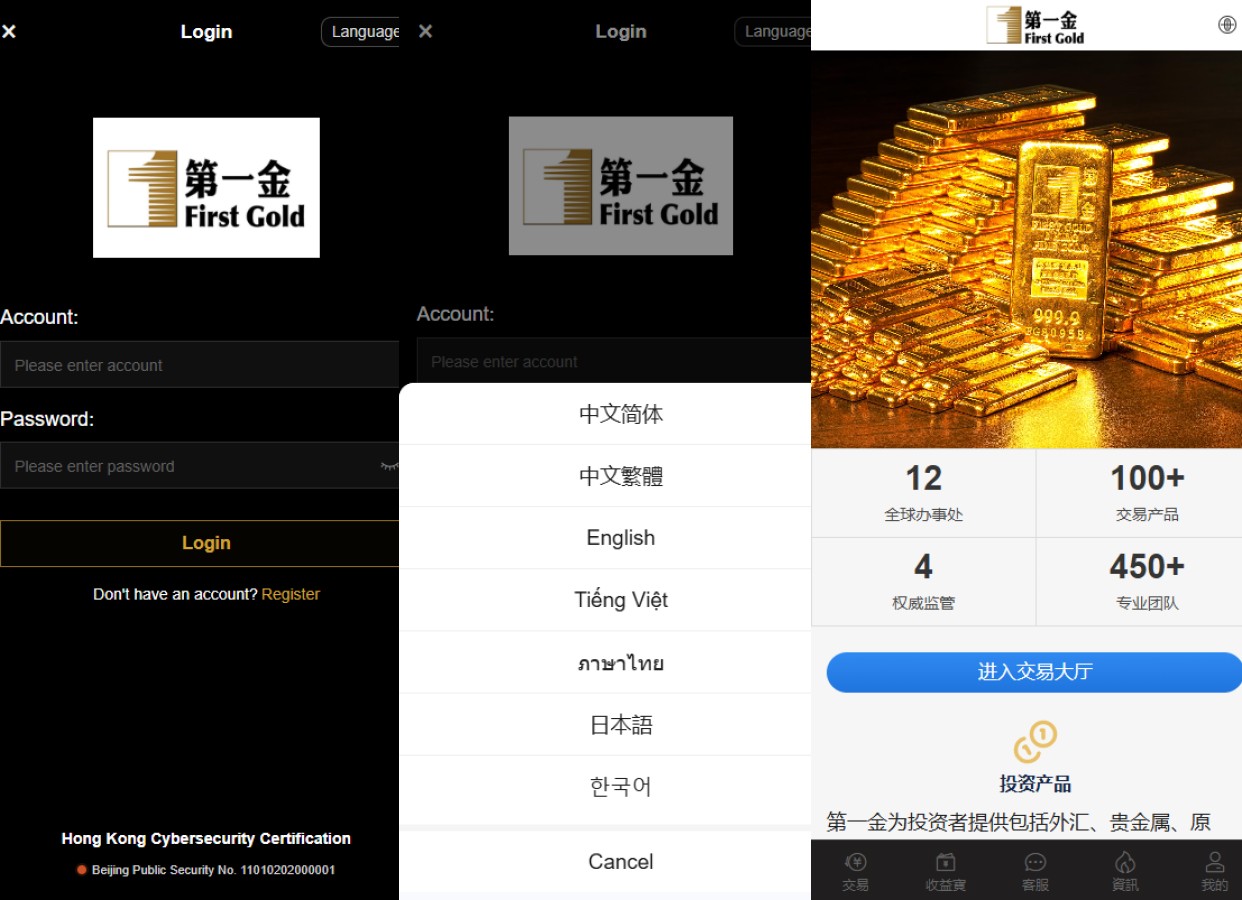Click the gold-outlined Login button
Viewport: 1242px width, 900px height.
click(x=200, y=543)
